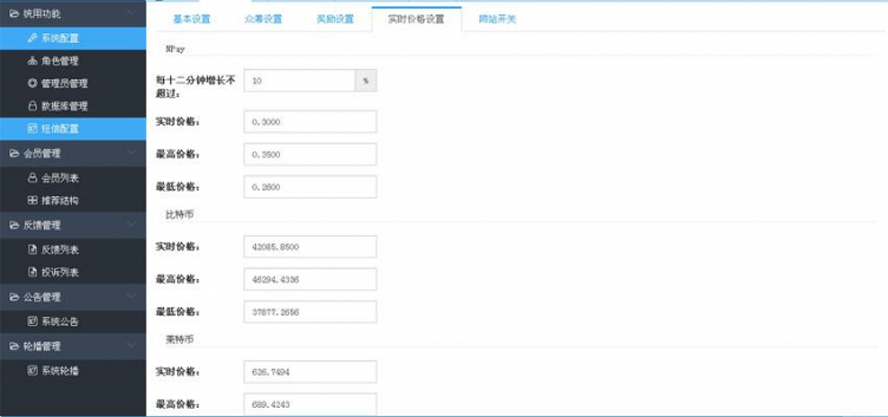Switch to the 基本设置 tab

coord(191,19)
